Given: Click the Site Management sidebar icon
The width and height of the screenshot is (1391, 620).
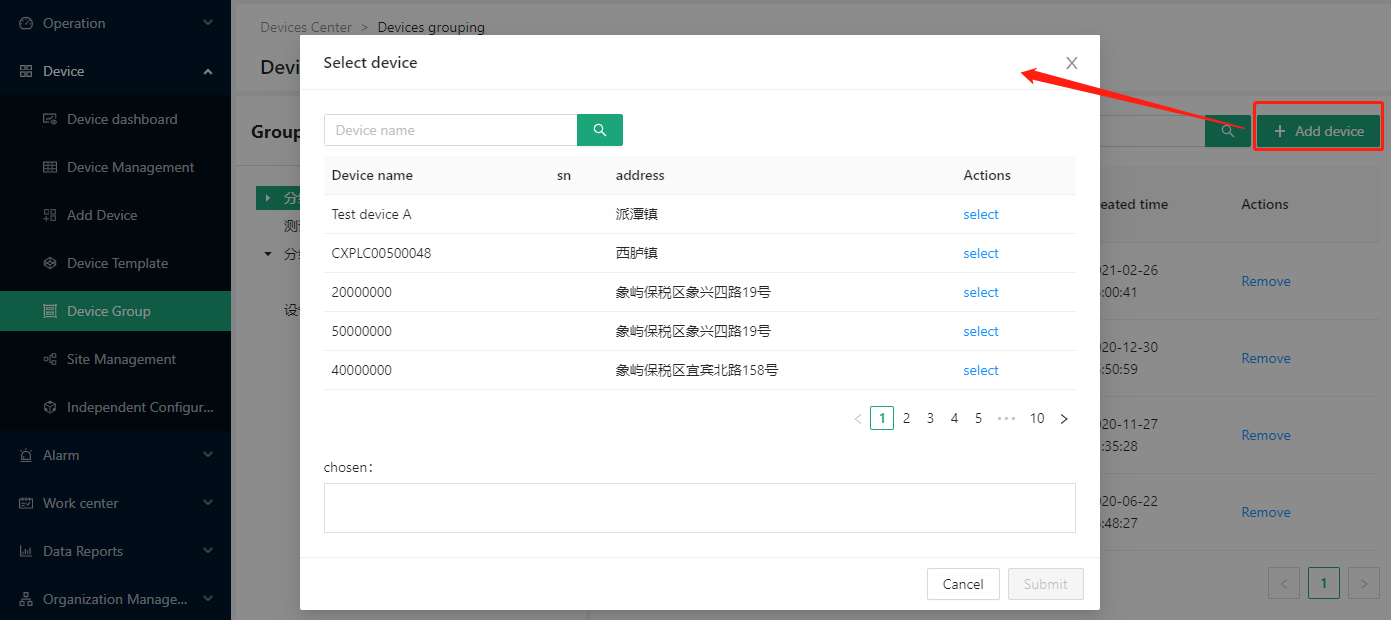Looking at the screenshot, I should pyautogui.click(x=50, y=359).
